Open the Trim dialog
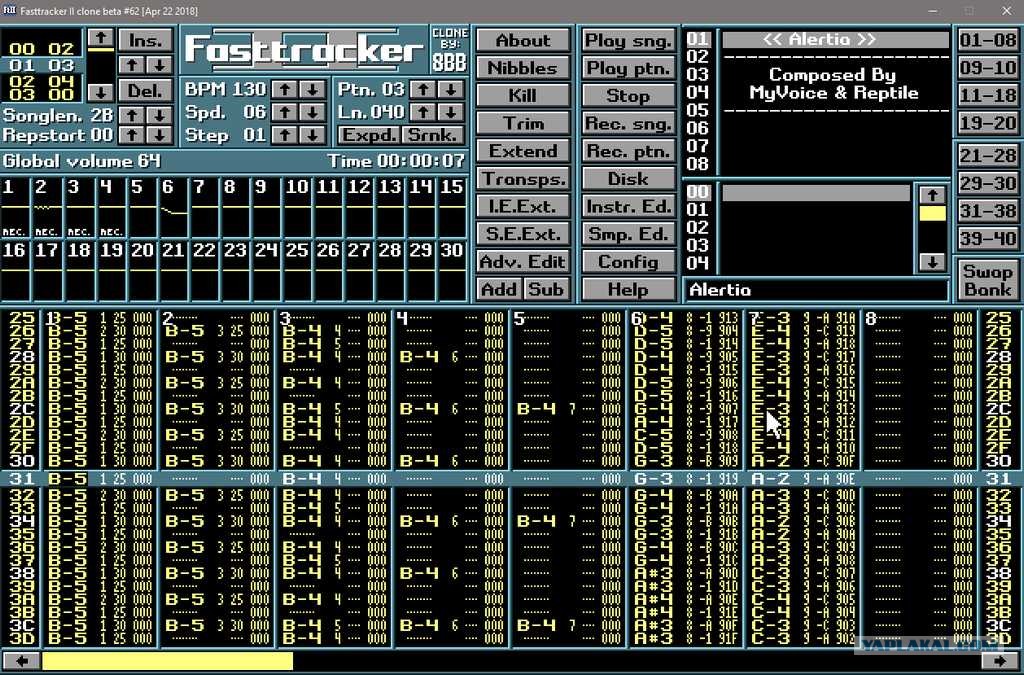The image size is (1024, 675). tap(523, 123)
